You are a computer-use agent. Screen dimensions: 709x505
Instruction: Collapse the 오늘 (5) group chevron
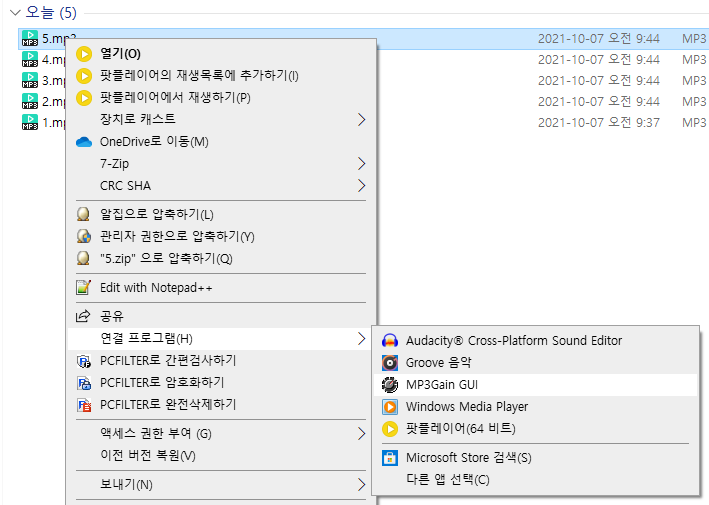pos(16,12)
